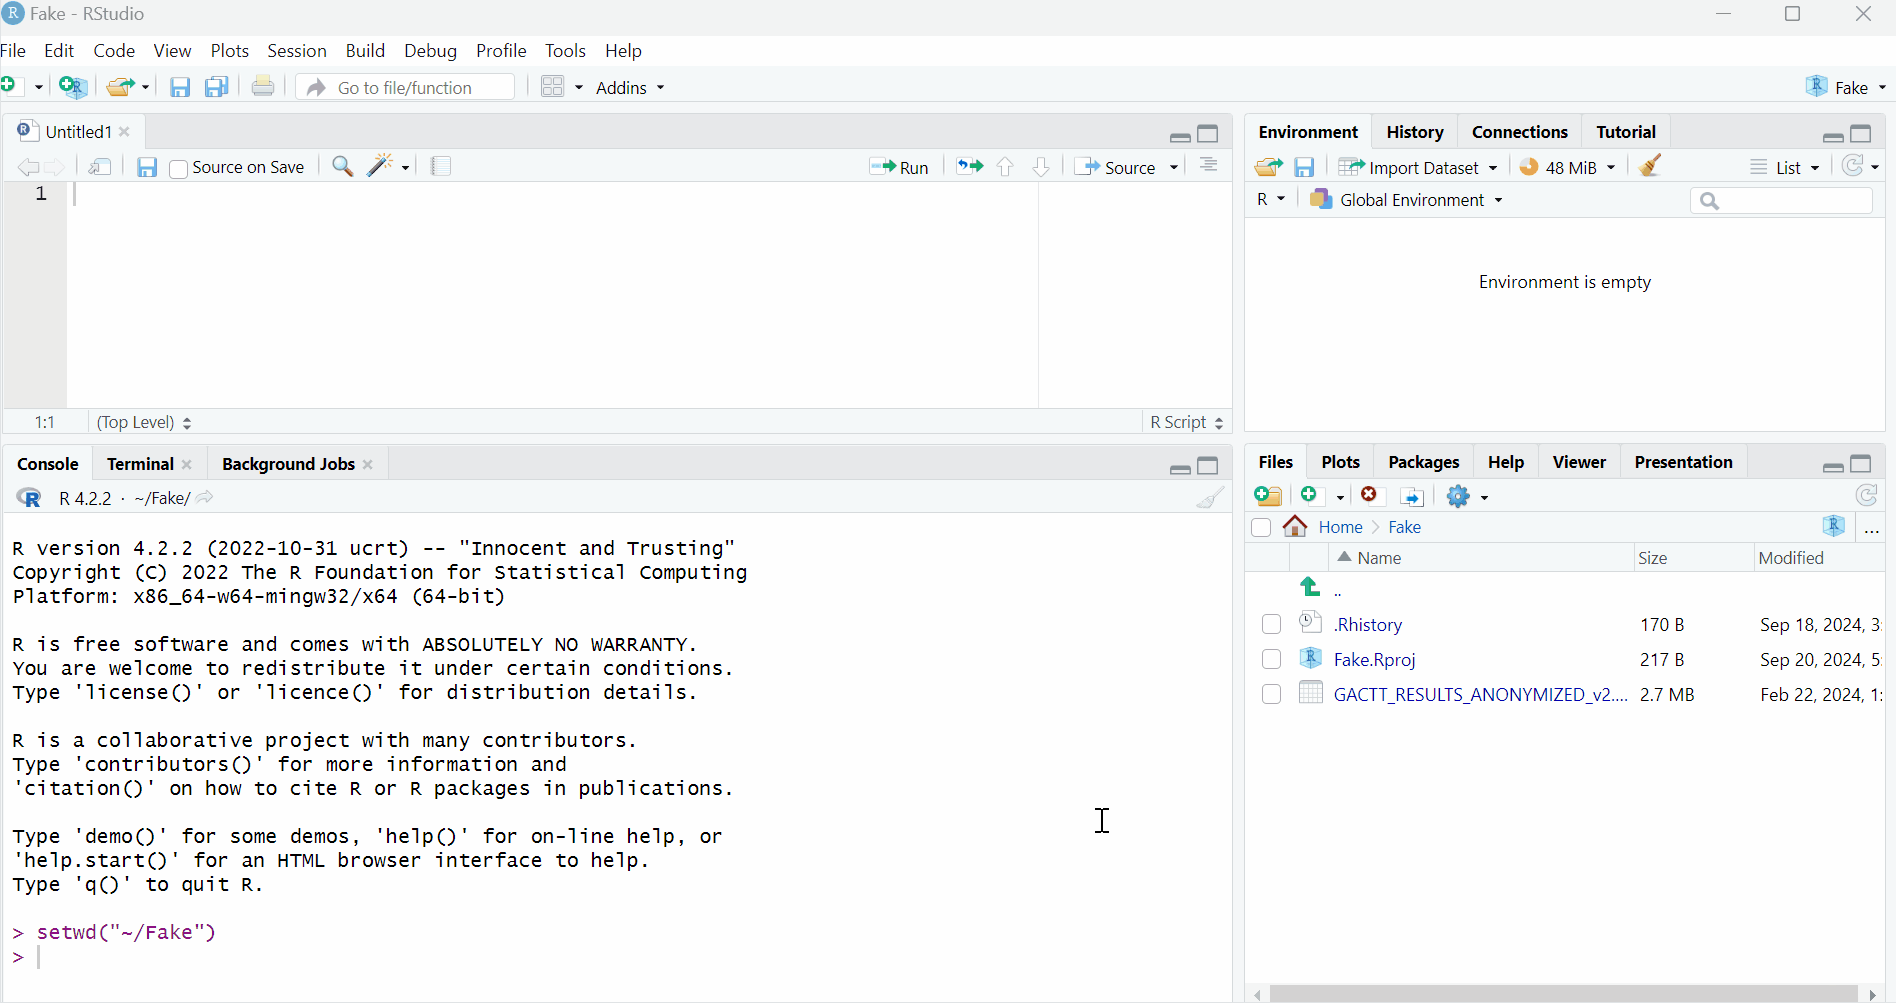This screenshot has height=1003, width=1896.
Task: Open Files pane gear More dropdown
Action: click(1467, 496)
